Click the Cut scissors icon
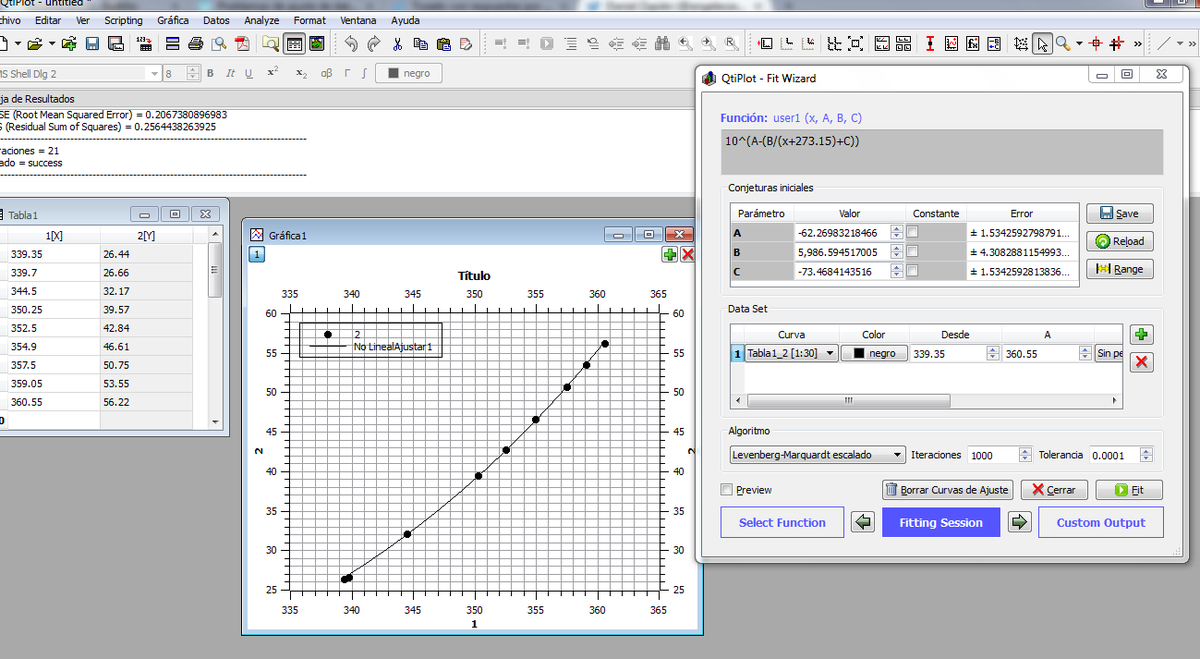 click(397, 44)
